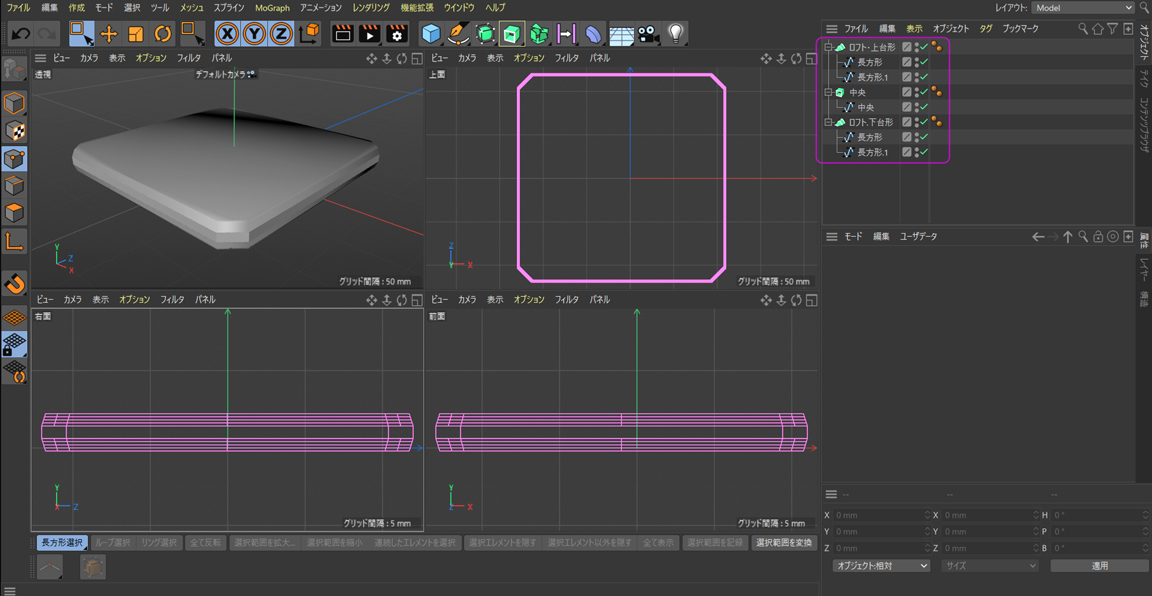This screenshot has height=596, width=1152.
Task: Open the オブジェクト:相対 dropdown
Action: click(880, 566)
